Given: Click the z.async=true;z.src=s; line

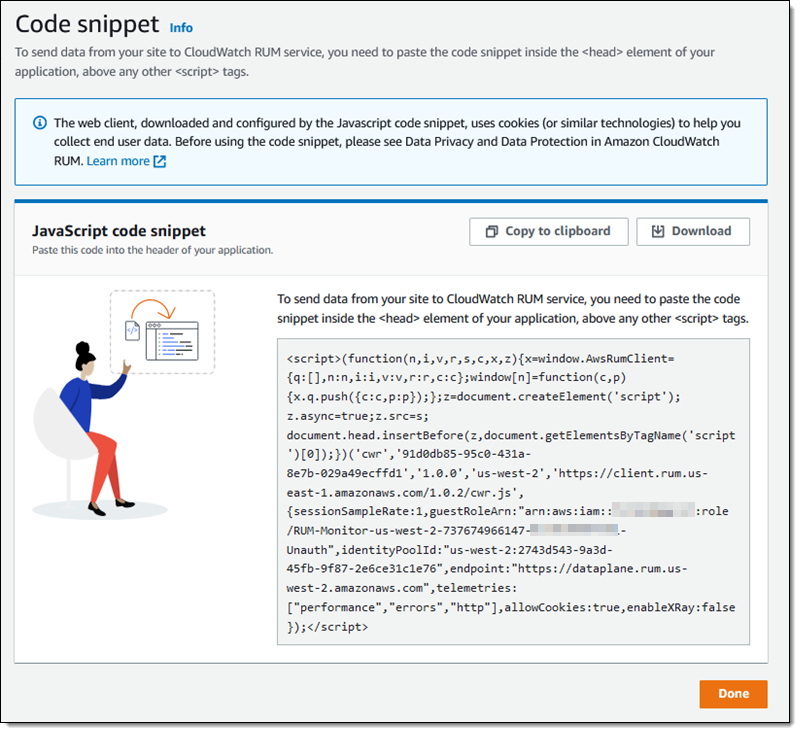Looking at the screenshot, I should tap(357, 416).
